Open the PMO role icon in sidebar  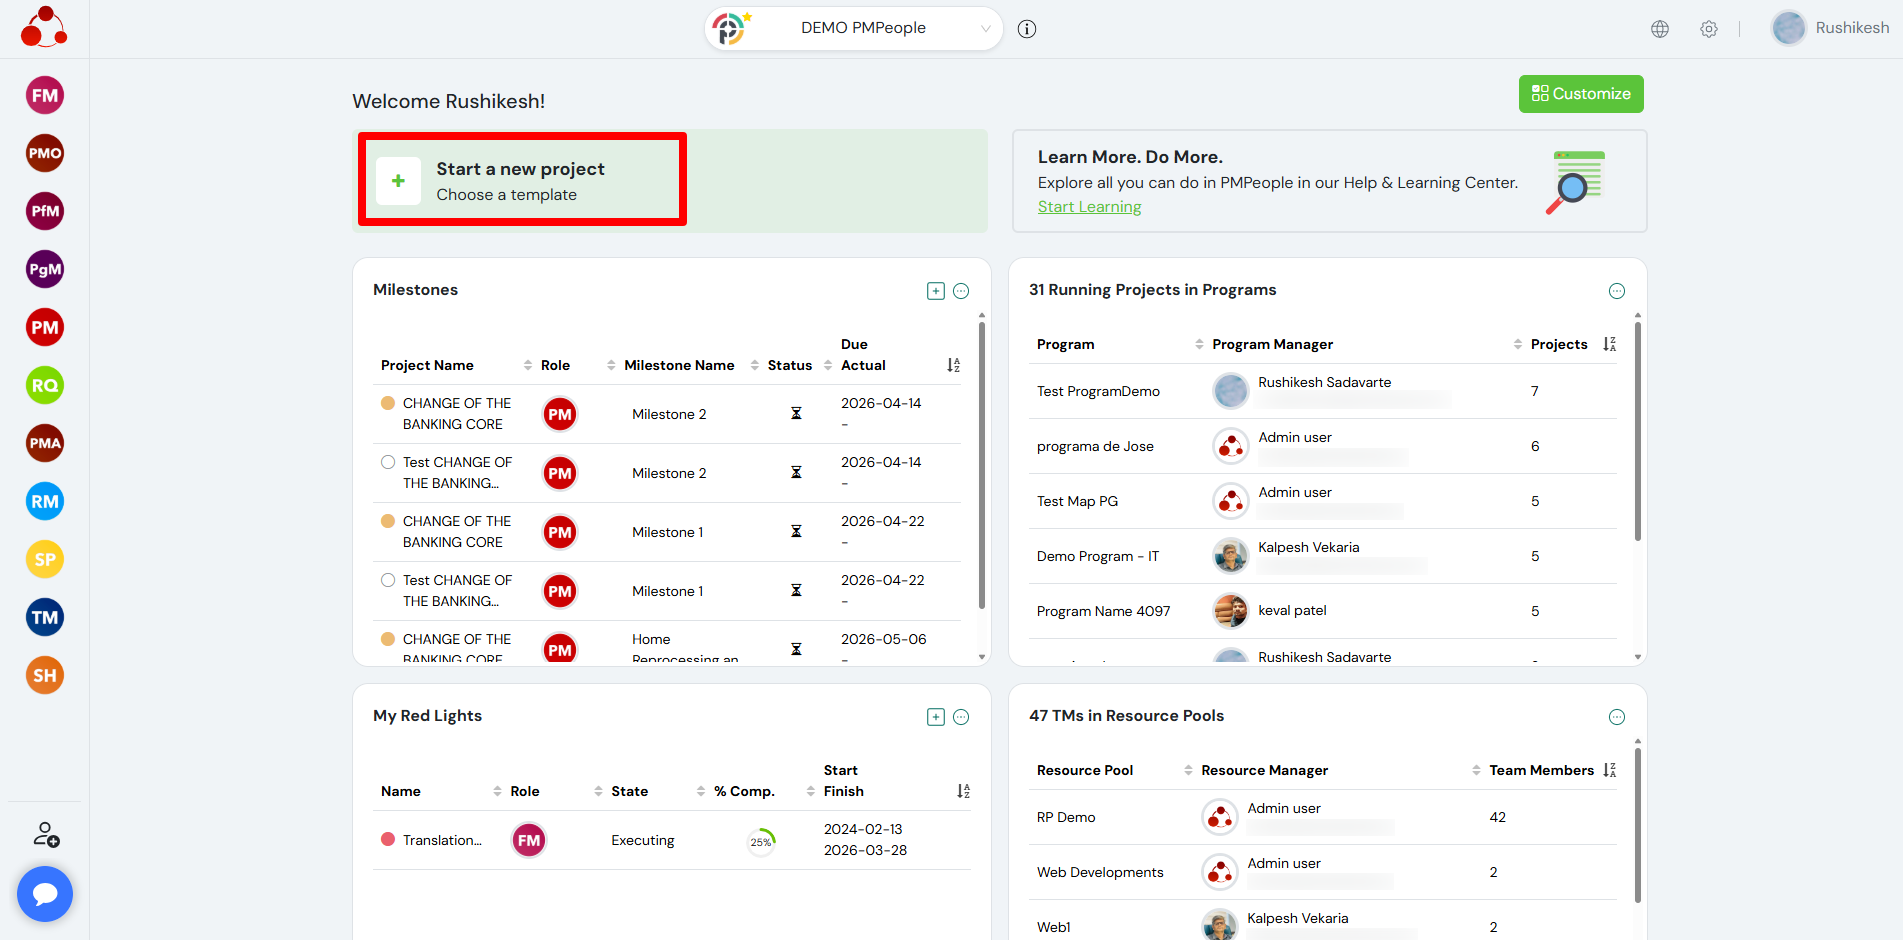click(45, 154)
